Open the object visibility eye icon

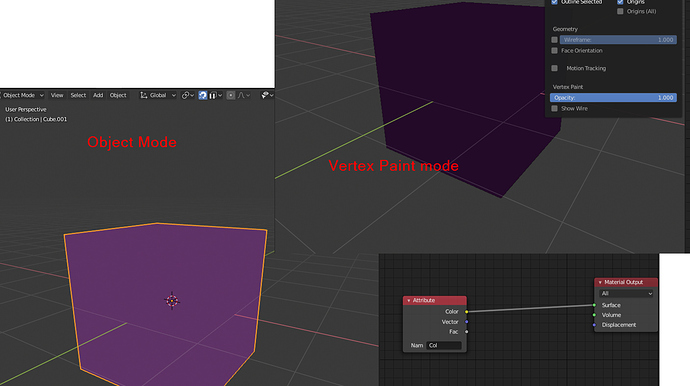coord(267,95)
